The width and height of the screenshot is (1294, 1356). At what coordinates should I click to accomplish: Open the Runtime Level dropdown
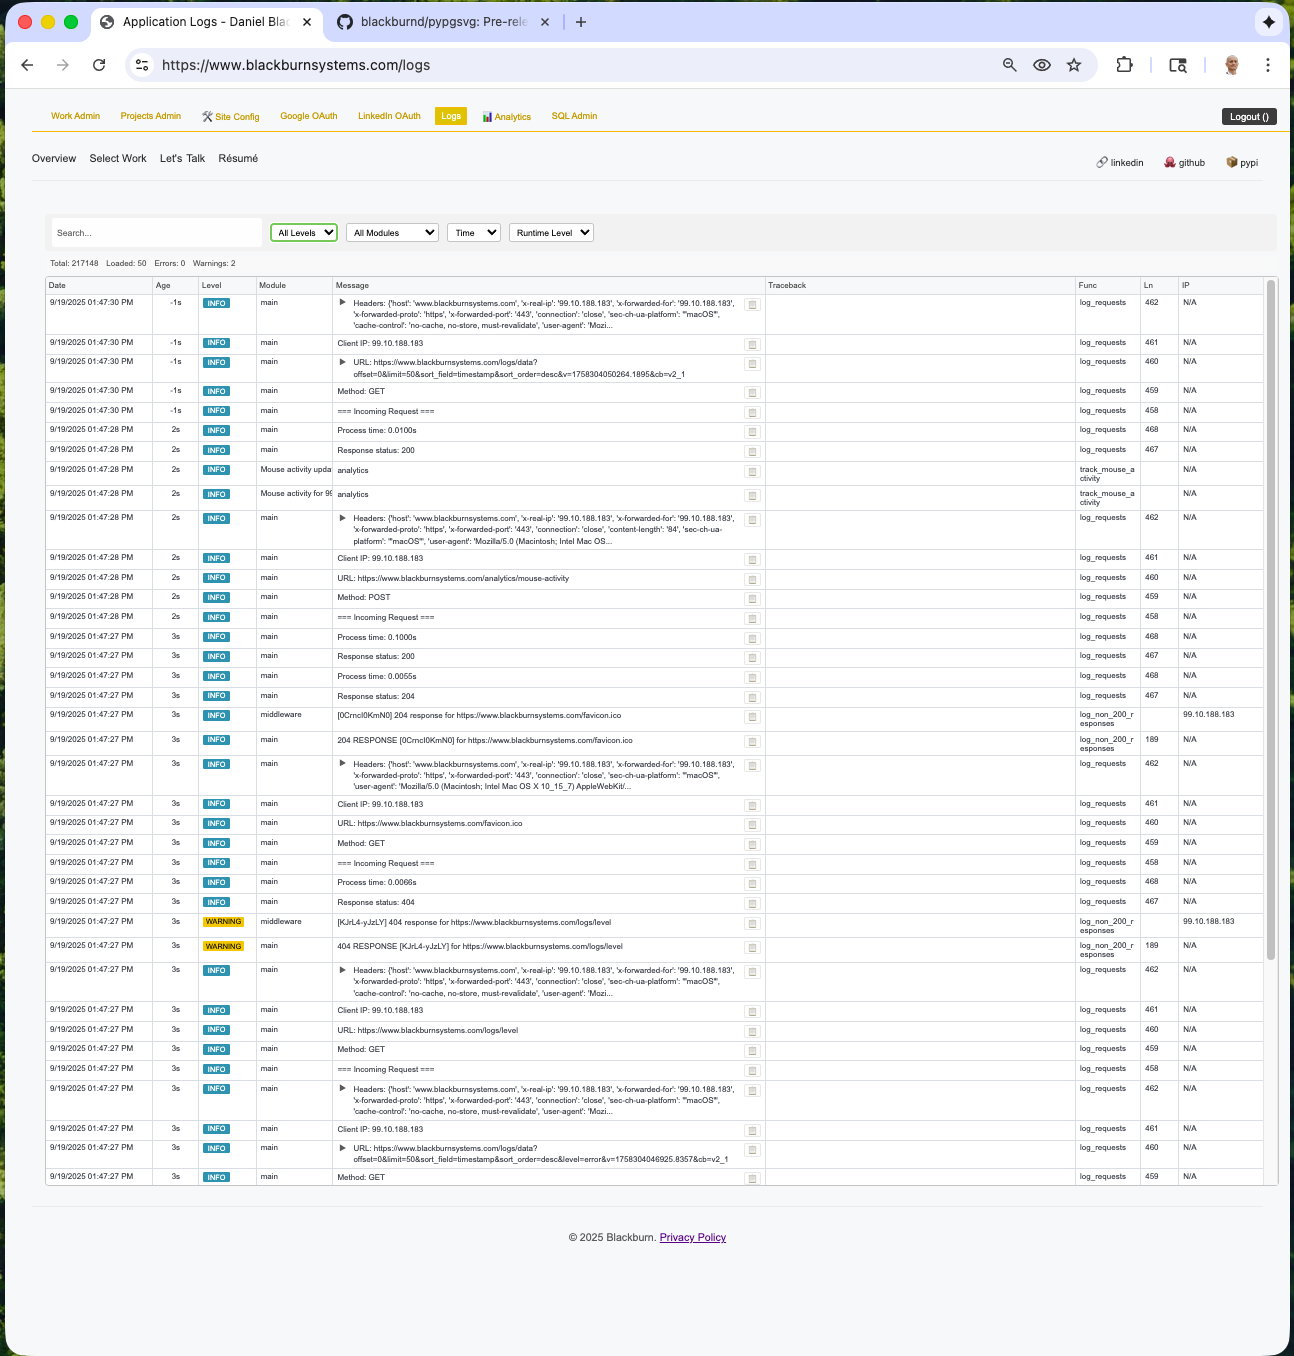pos(551,233)
